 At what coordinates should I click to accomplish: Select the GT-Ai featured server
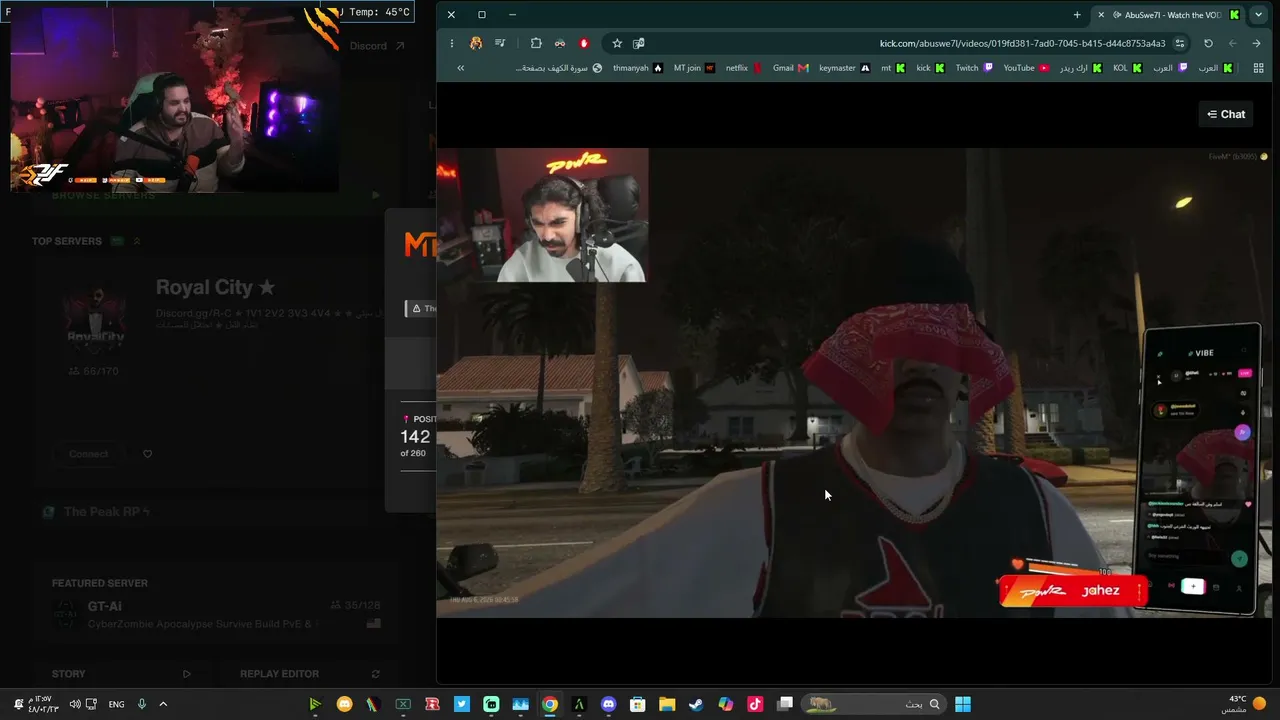pyautogui.click(x=217, y=614)
